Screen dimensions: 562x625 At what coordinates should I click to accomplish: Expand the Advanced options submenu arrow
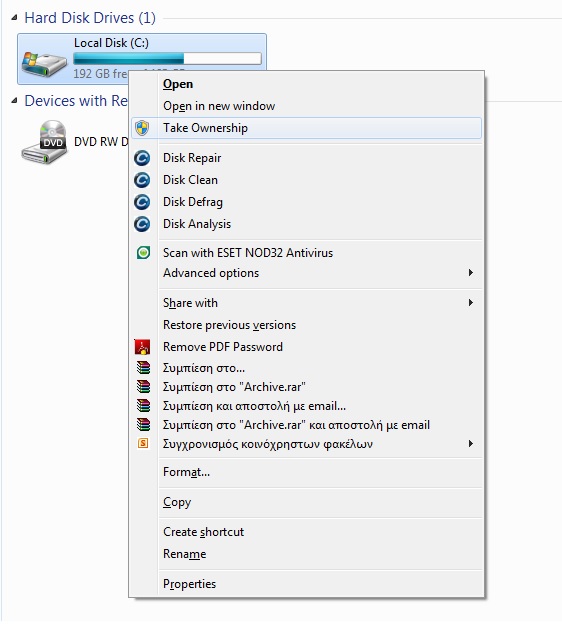471,273
